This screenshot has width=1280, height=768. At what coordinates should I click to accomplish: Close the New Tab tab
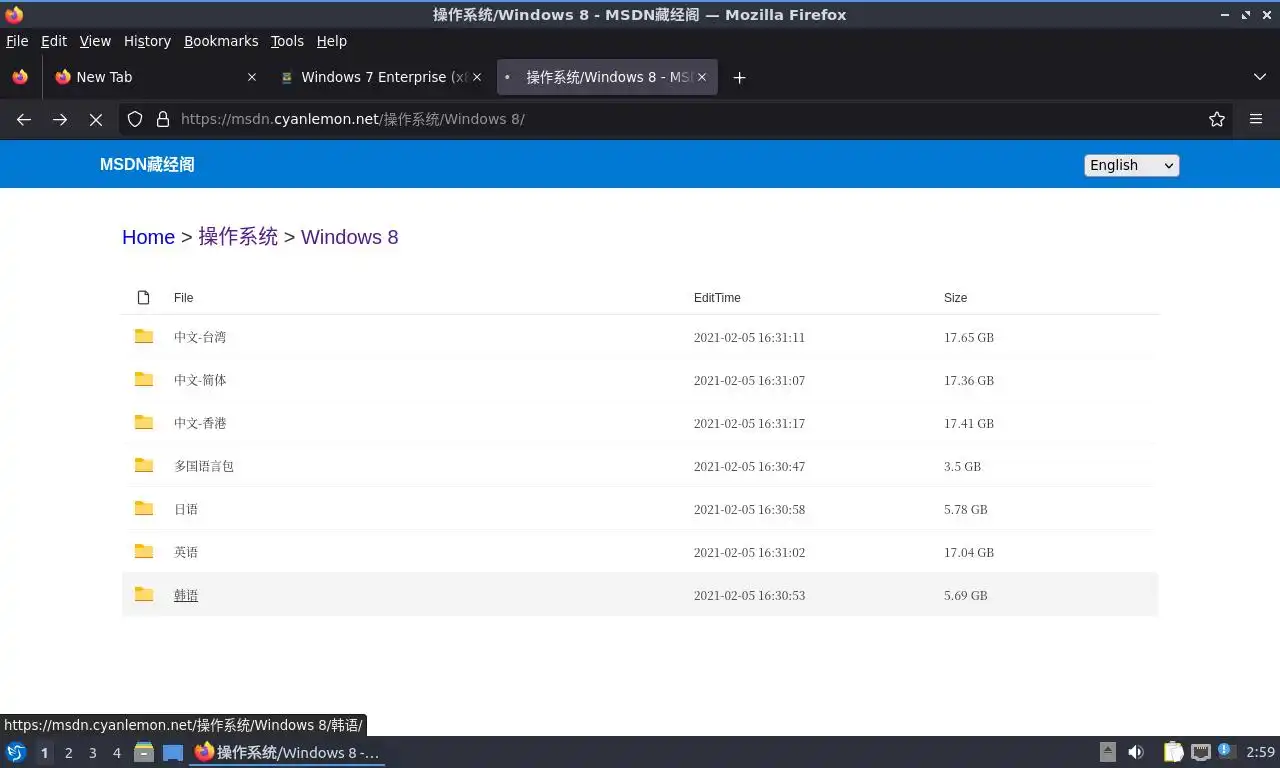point(251,77)
